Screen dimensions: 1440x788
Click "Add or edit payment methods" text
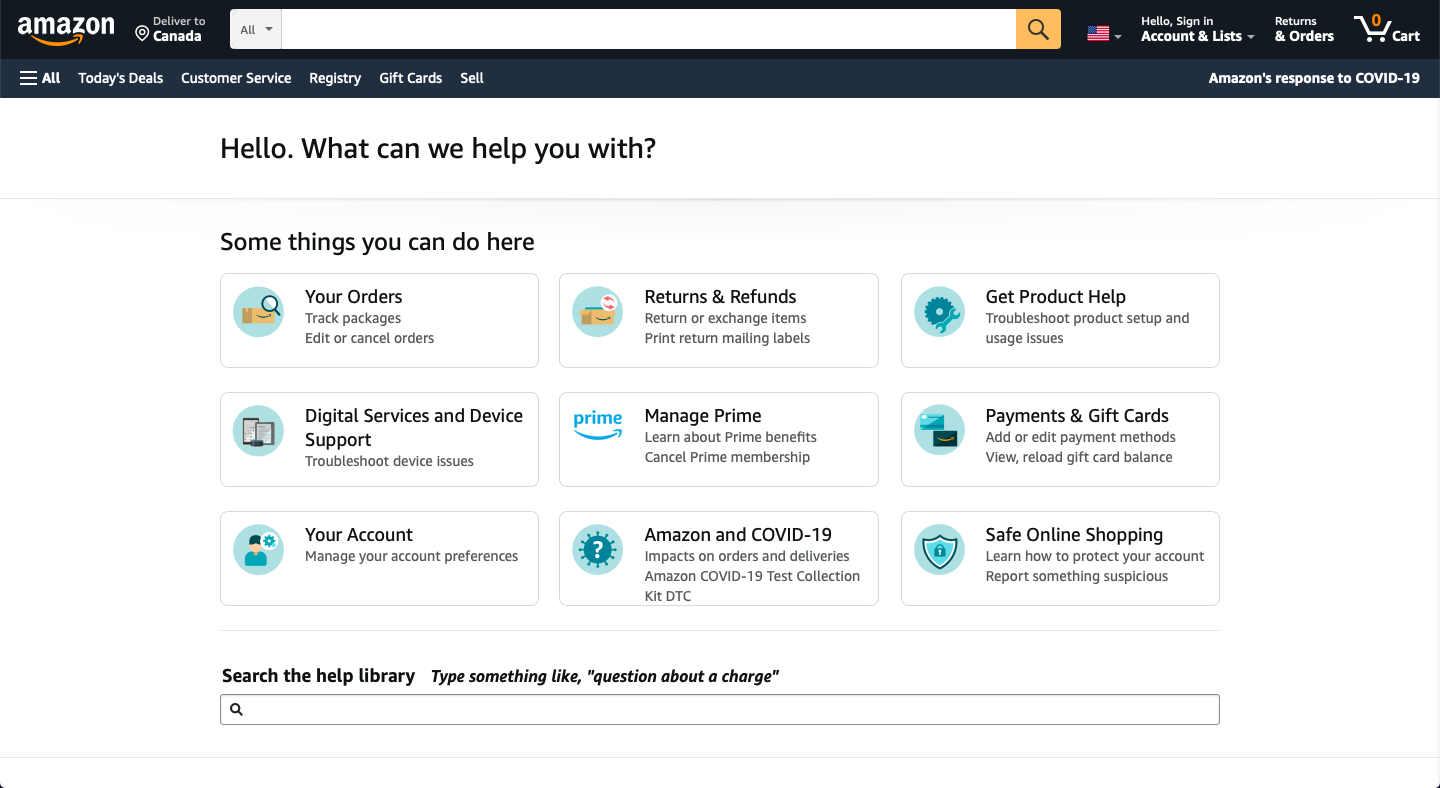pyautogui.click(x=1081, y=437)
